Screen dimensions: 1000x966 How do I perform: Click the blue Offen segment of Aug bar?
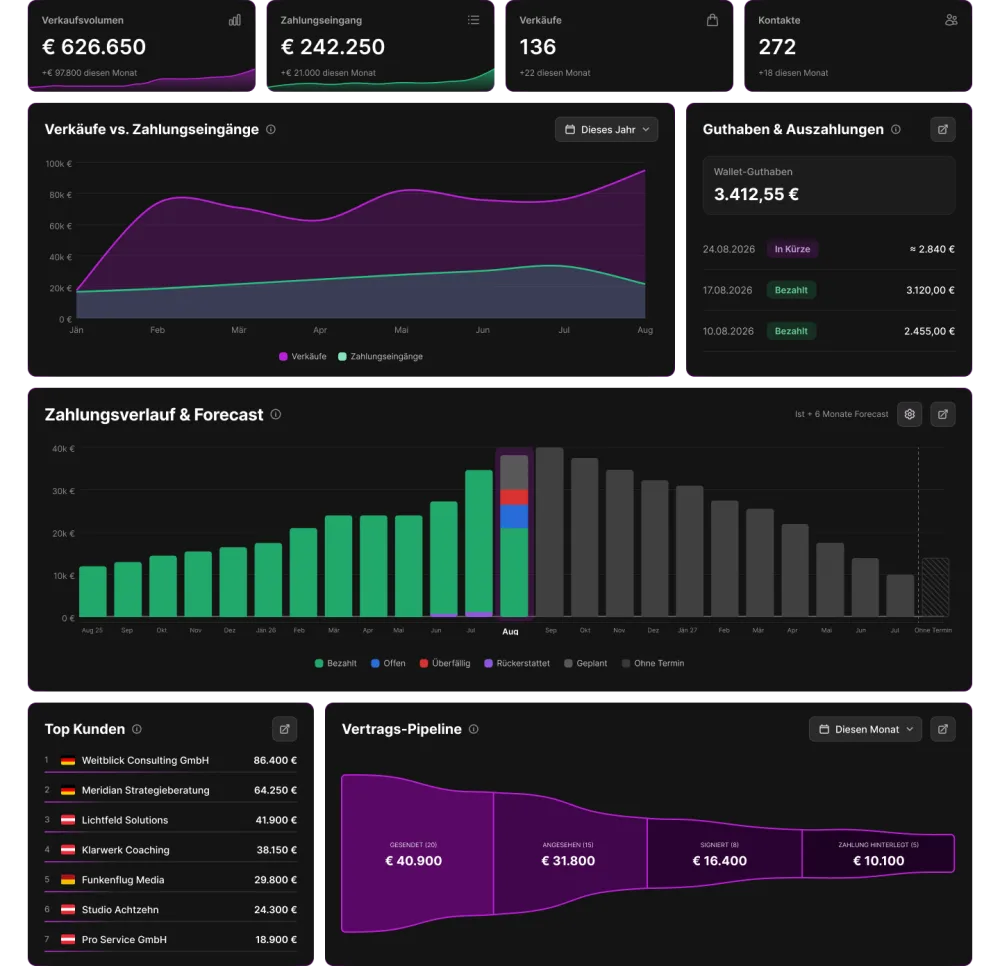(x=514, y=516)
